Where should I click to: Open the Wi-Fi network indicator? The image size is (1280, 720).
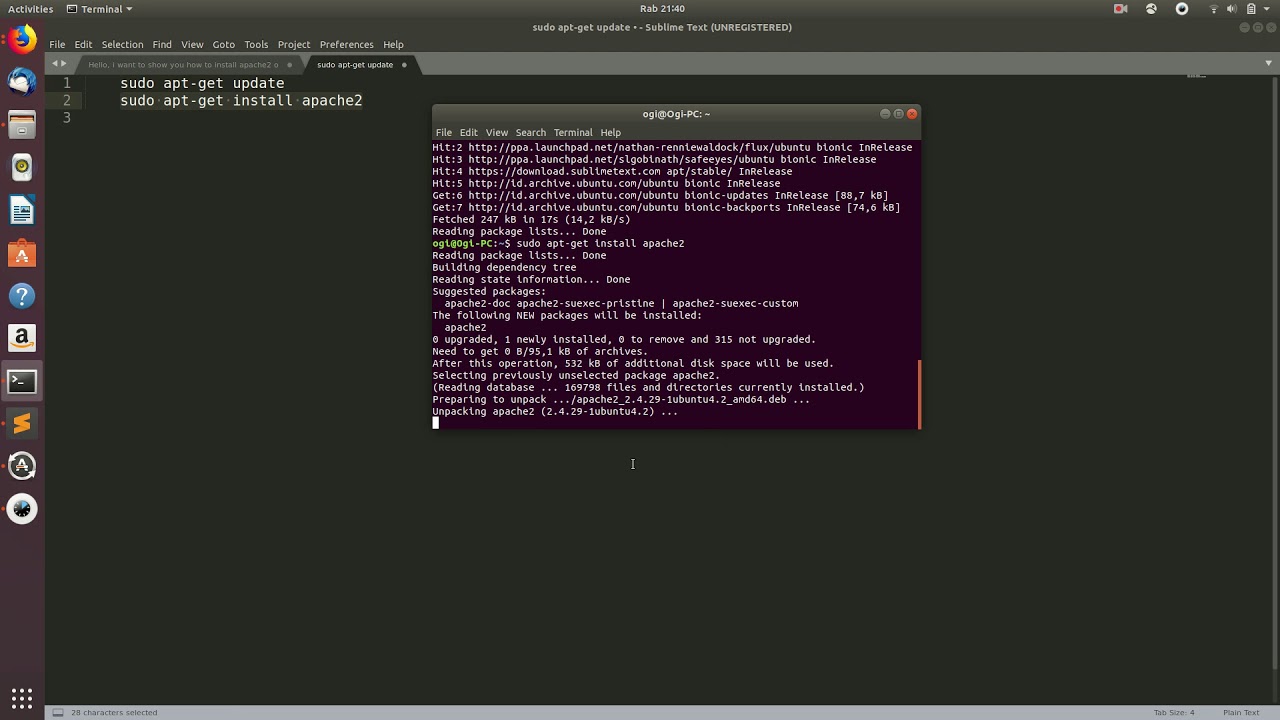[1214, 9]
